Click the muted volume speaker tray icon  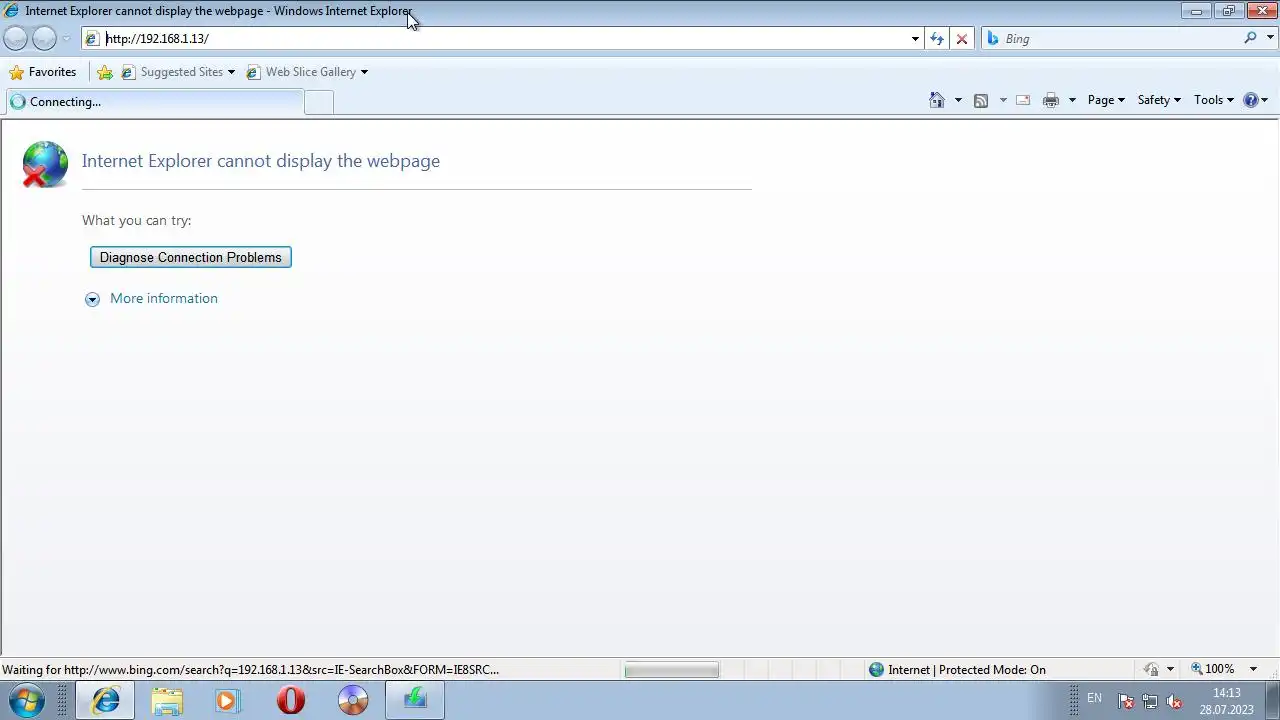pyautogui.click(x=1174, y=701)
